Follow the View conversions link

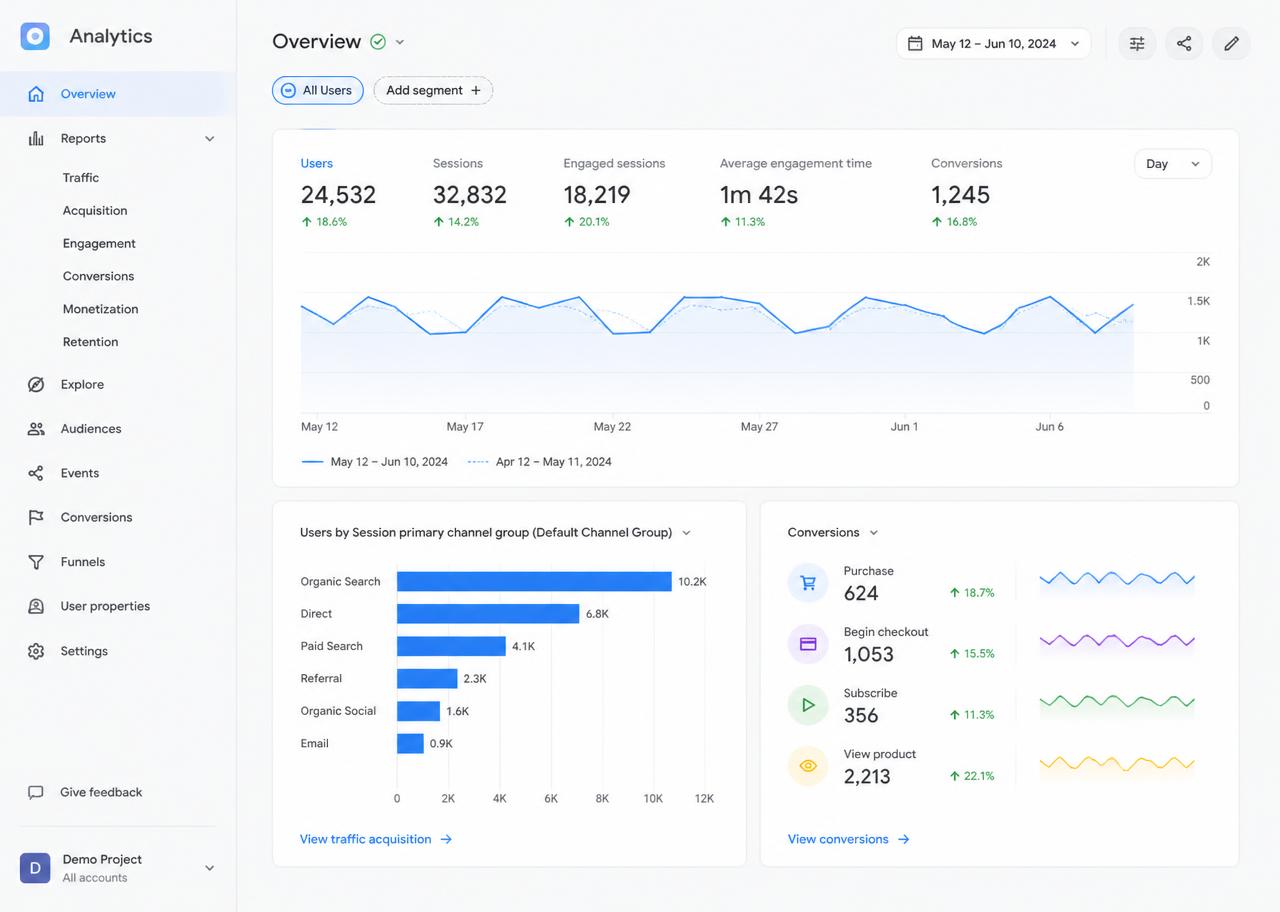click(x=848, y=839)
